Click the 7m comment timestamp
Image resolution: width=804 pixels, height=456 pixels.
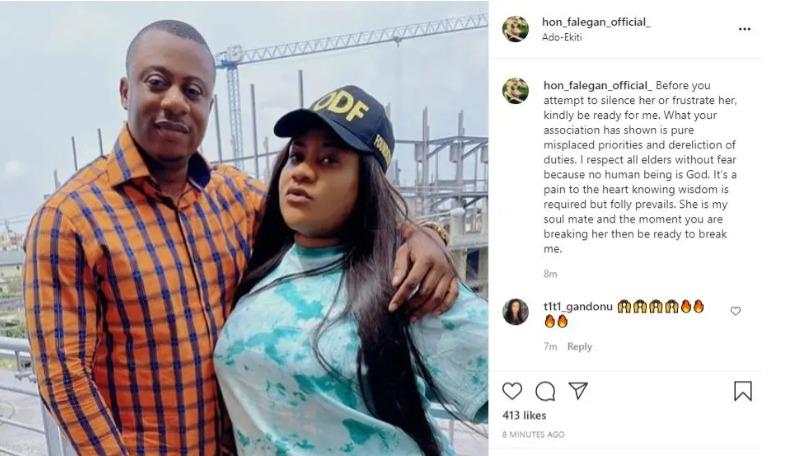550,347
